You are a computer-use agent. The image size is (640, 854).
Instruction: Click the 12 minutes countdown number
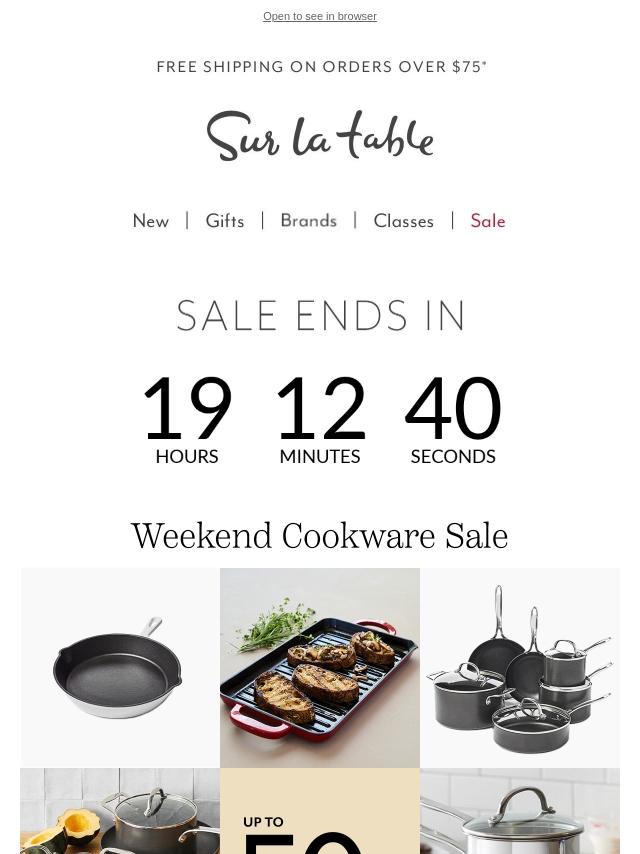point(320,407)
